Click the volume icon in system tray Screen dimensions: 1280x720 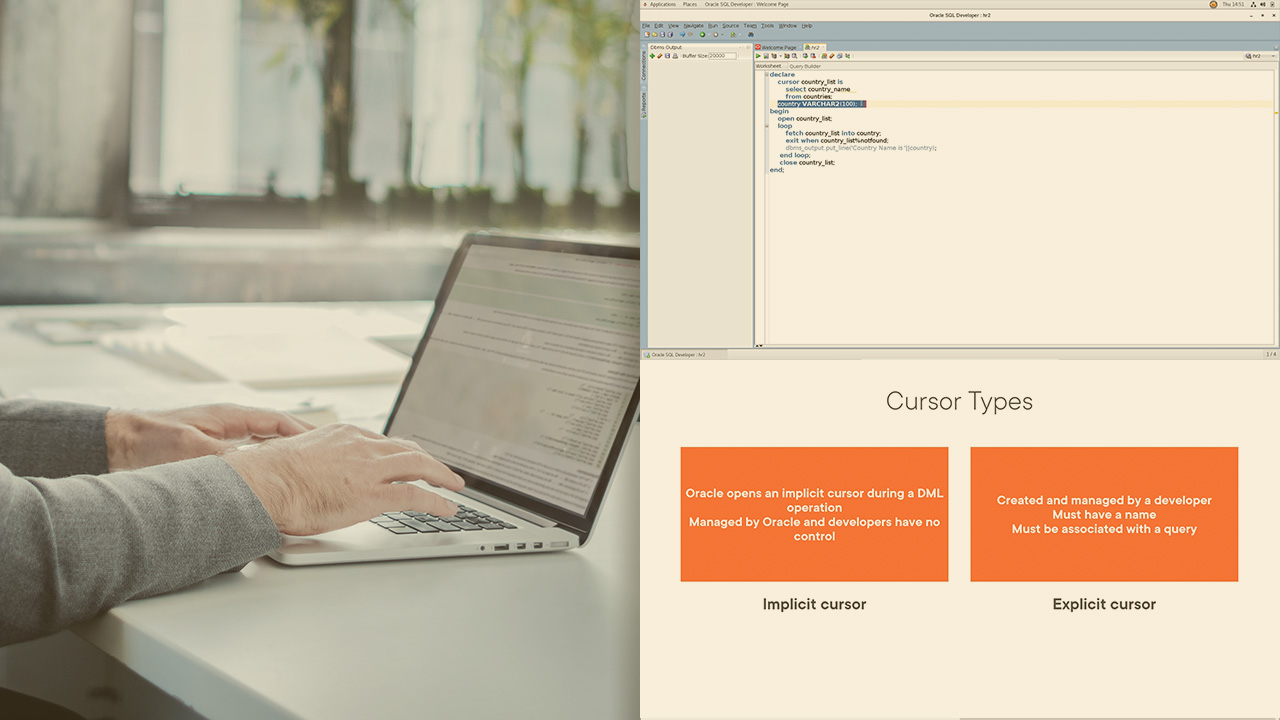(x=1263, y=4)
